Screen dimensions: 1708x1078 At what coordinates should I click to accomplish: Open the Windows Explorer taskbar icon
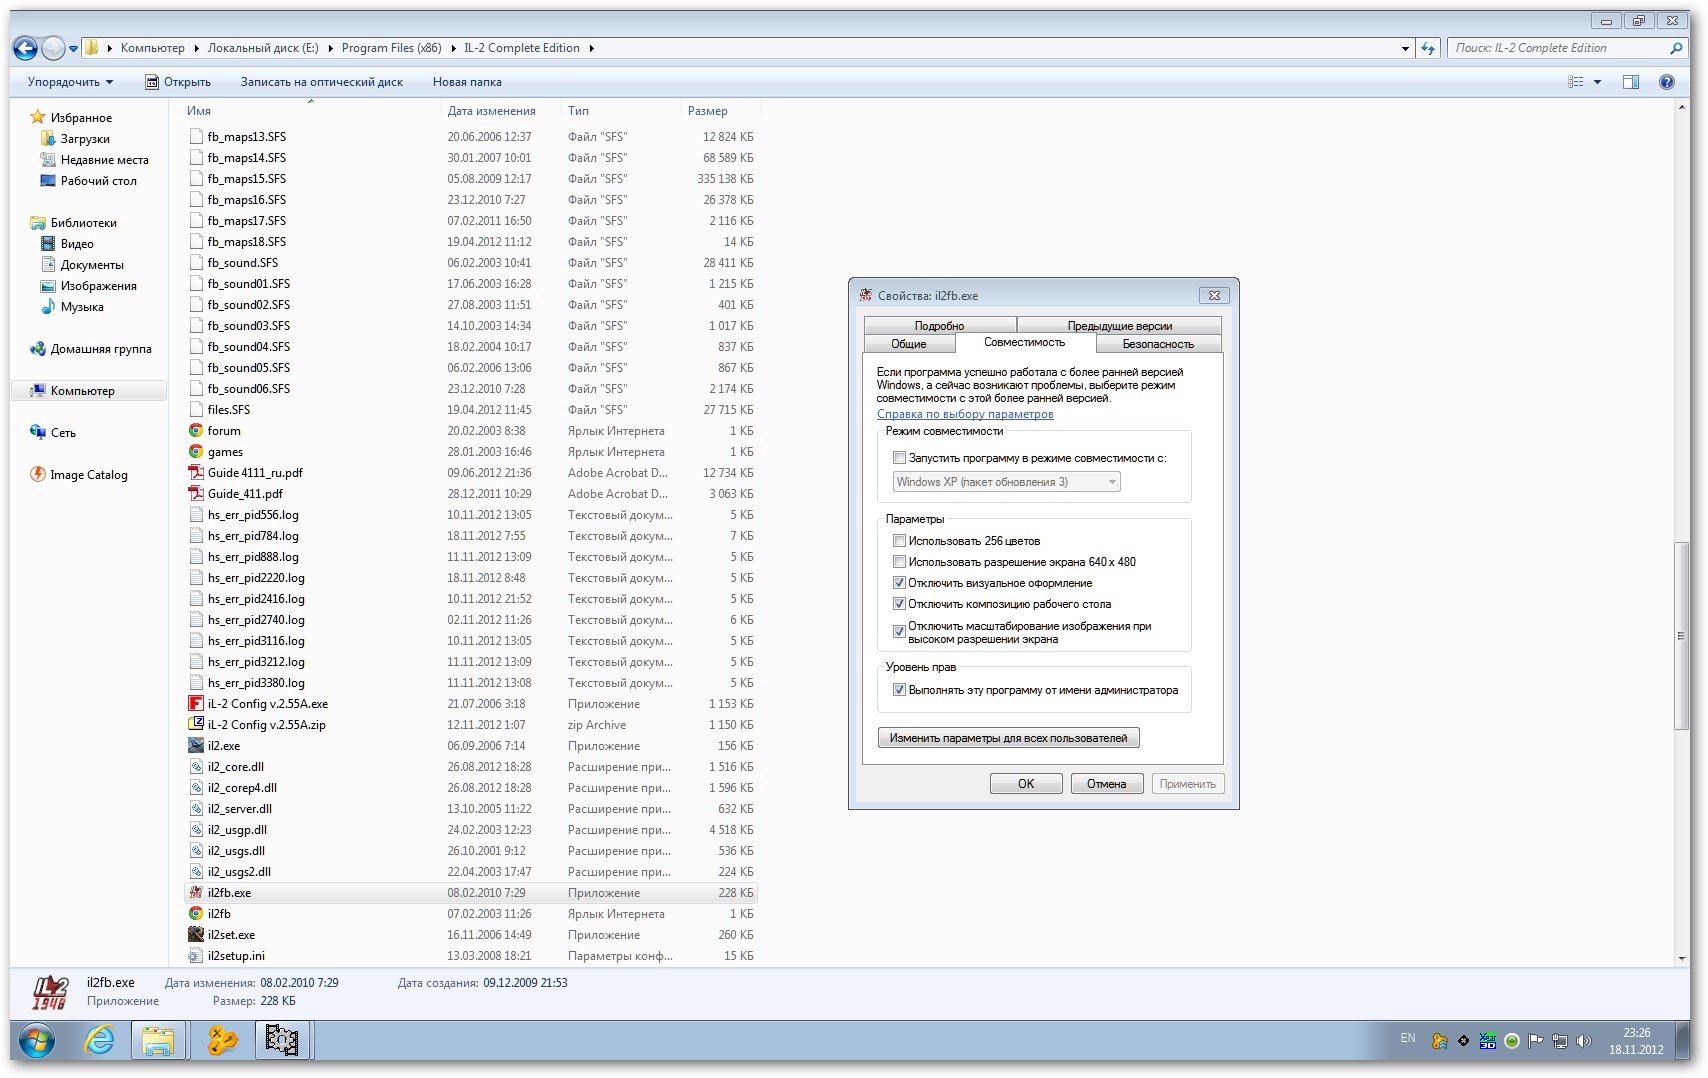pos(158,1041)
